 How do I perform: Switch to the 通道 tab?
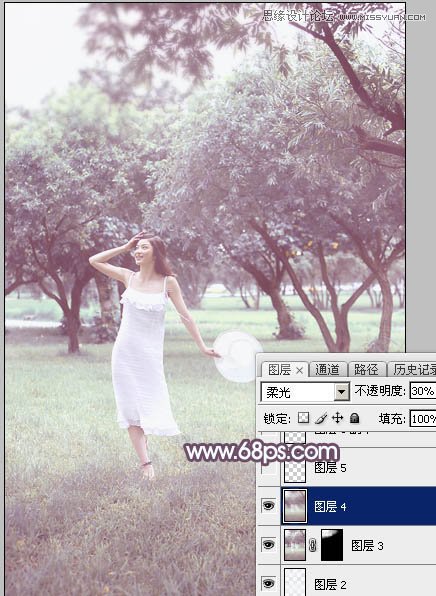click(327, 369)
